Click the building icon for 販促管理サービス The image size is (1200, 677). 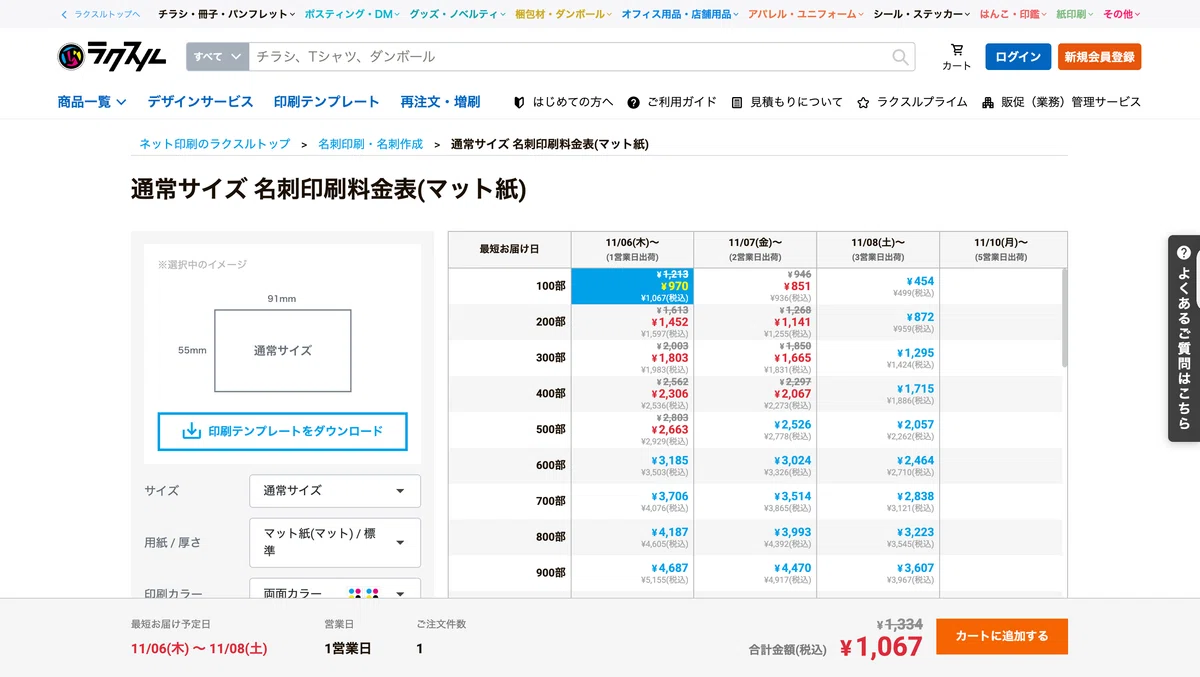pos(988,102)
